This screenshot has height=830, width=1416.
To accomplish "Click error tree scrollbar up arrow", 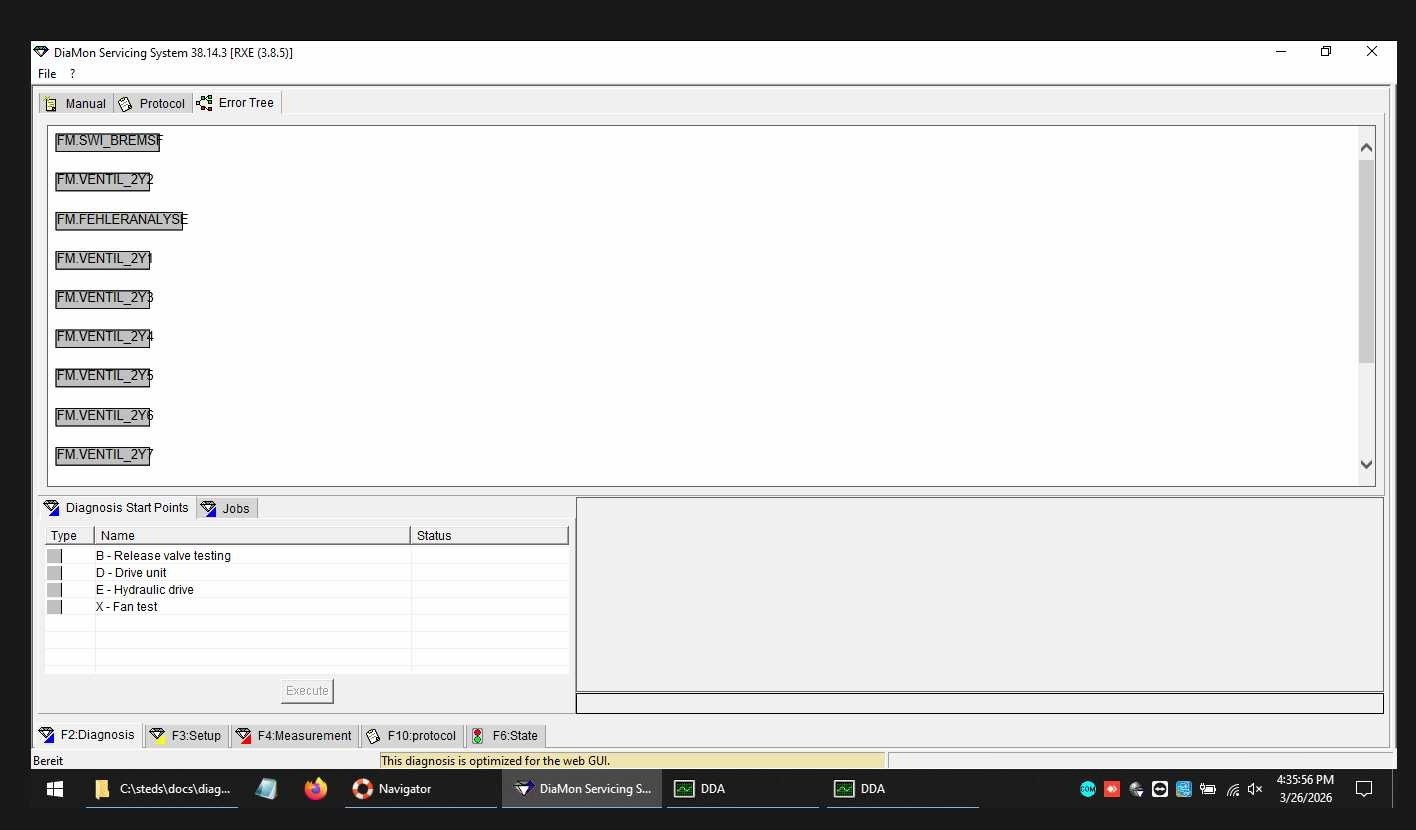I will click(1367, 148).
